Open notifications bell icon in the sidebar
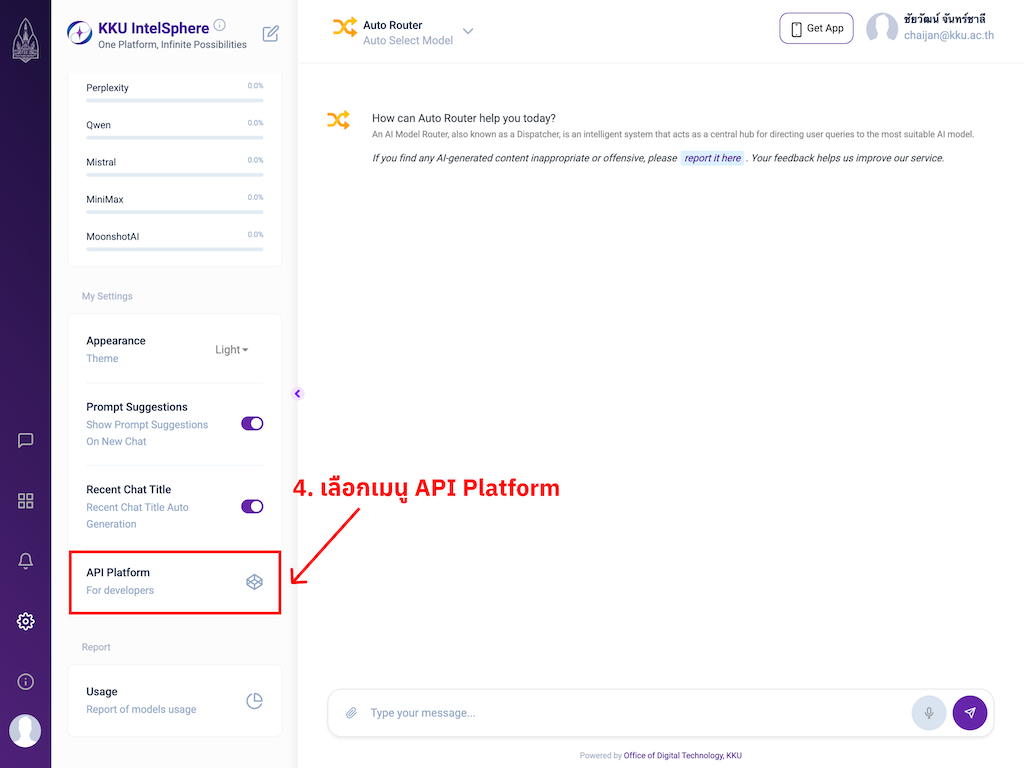 click(x=25, y=561)
